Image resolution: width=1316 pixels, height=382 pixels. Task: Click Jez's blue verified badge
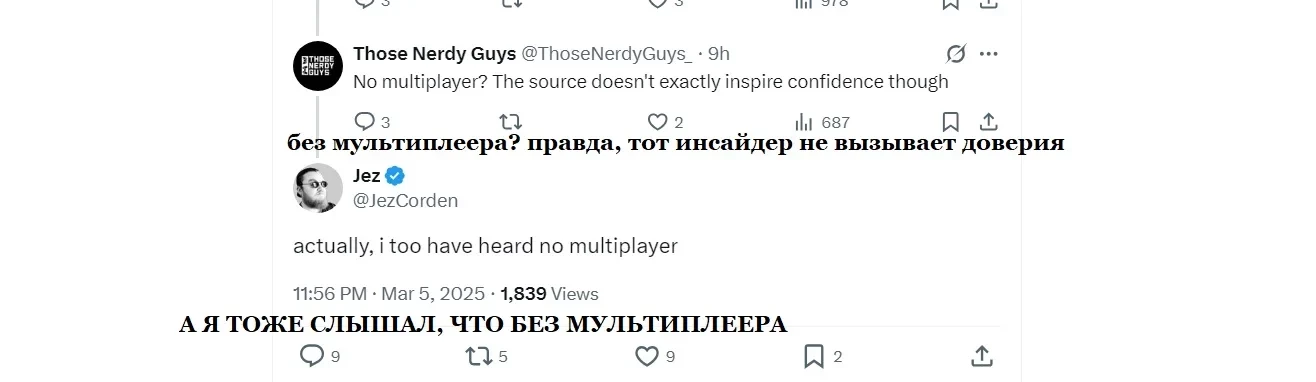coord(395,177)
